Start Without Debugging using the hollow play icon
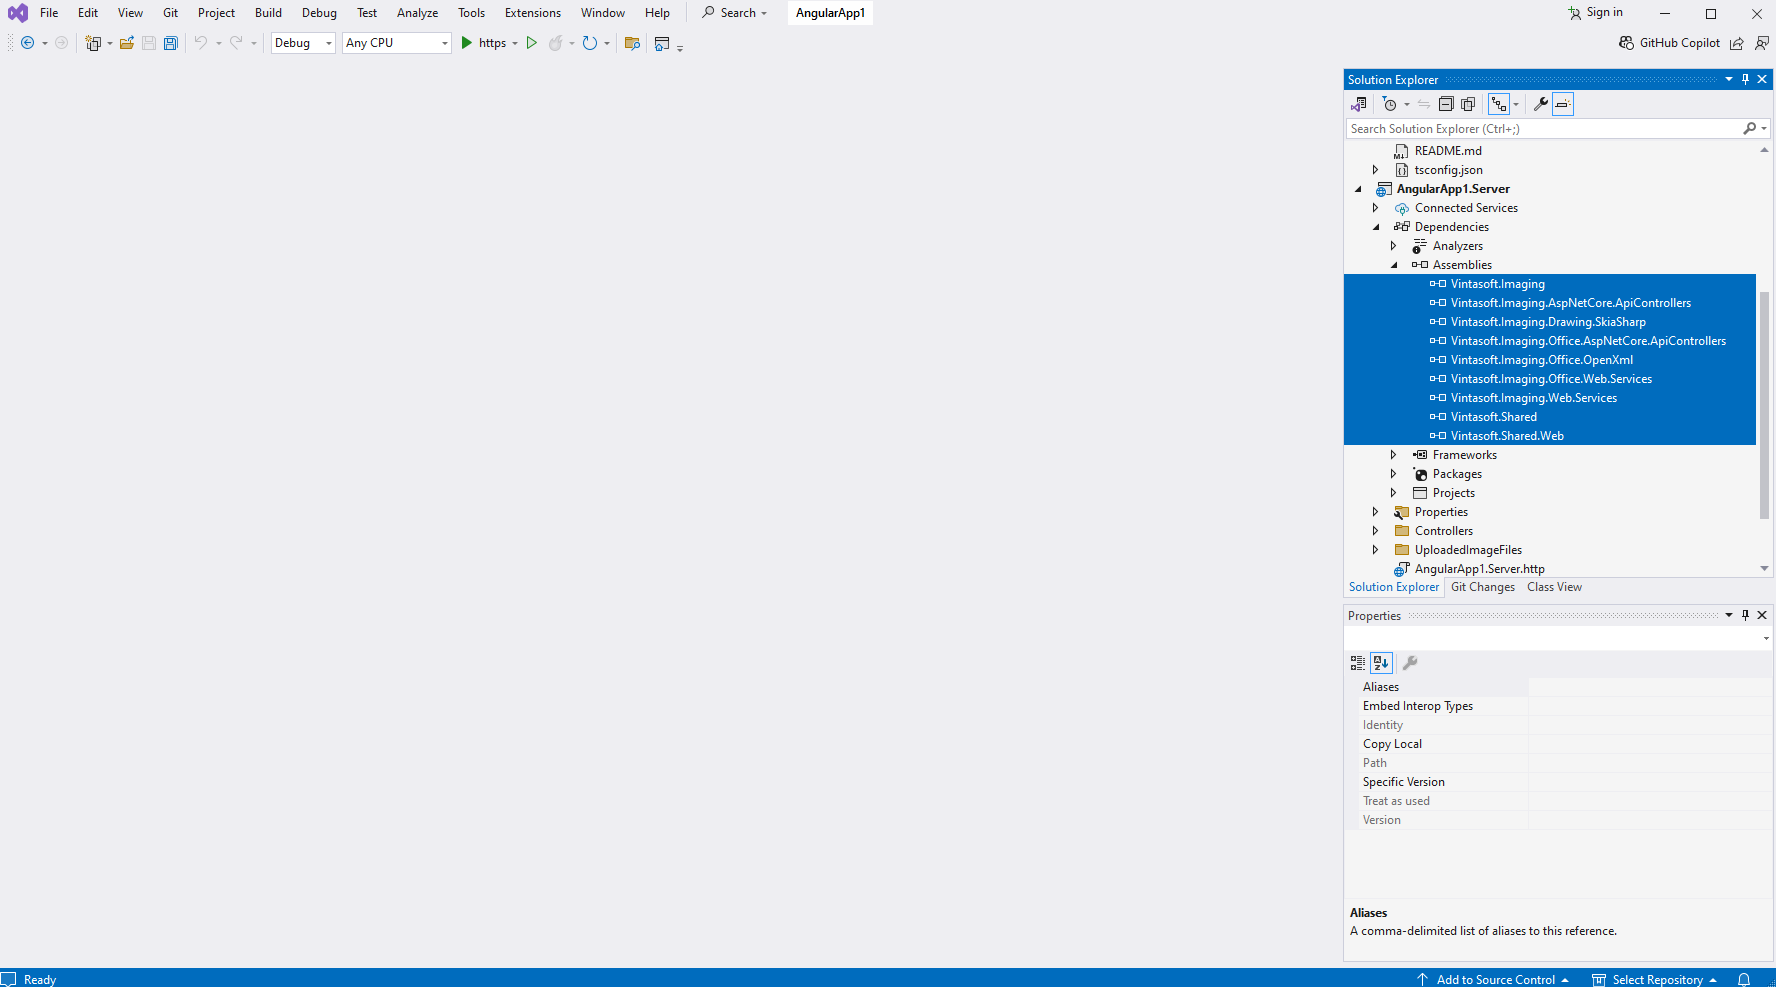This screenshot has height=987, width=1776. coord(532,43)
